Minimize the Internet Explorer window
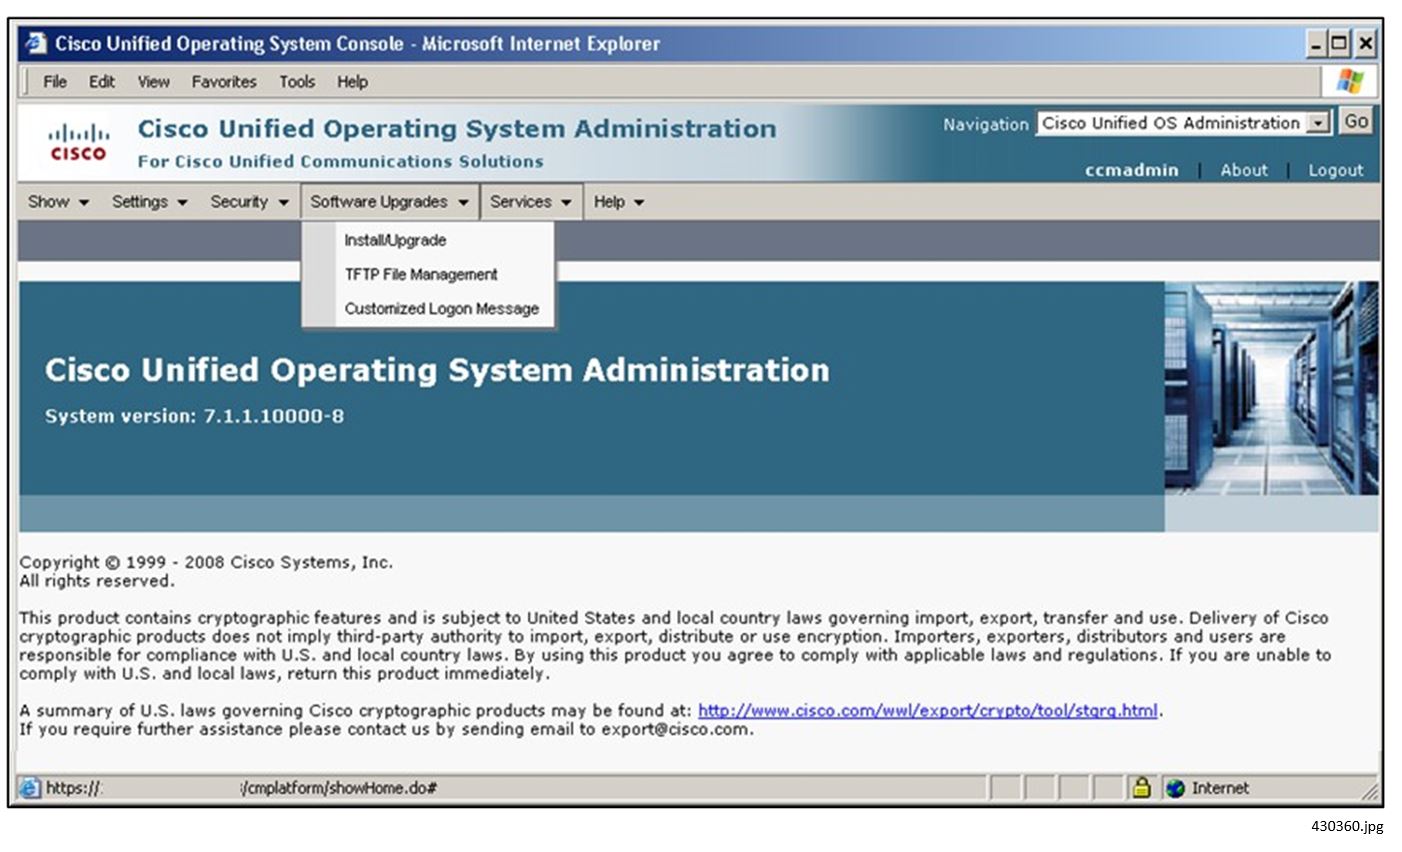Screen dimensions: 1402x852 point(1316,44)
